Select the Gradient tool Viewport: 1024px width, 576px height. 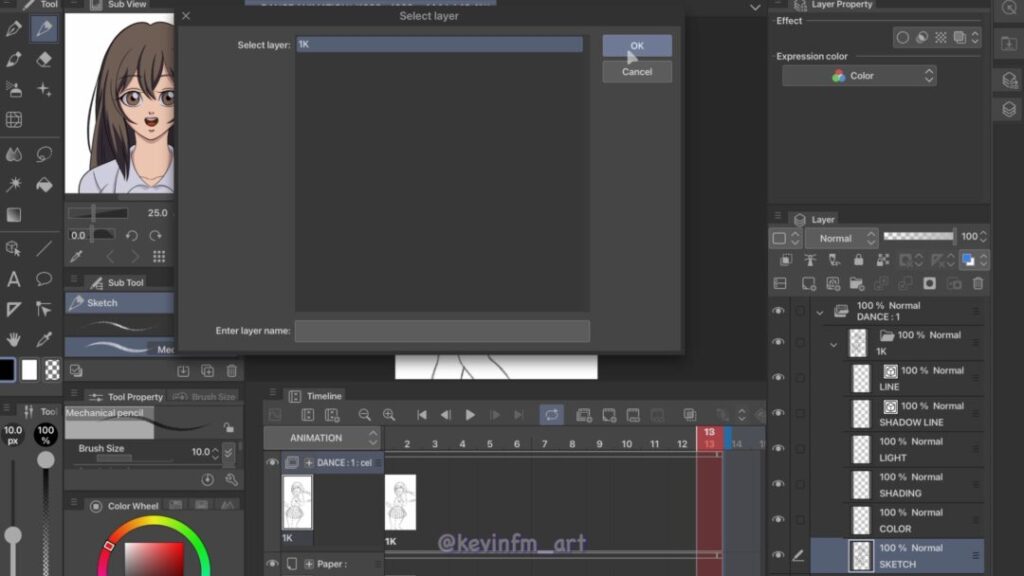point(14,215)
